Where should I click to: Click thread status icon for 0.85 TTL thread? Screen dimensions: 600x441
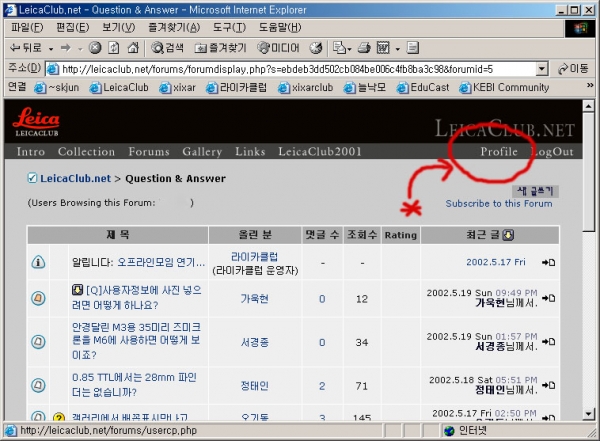38,385
